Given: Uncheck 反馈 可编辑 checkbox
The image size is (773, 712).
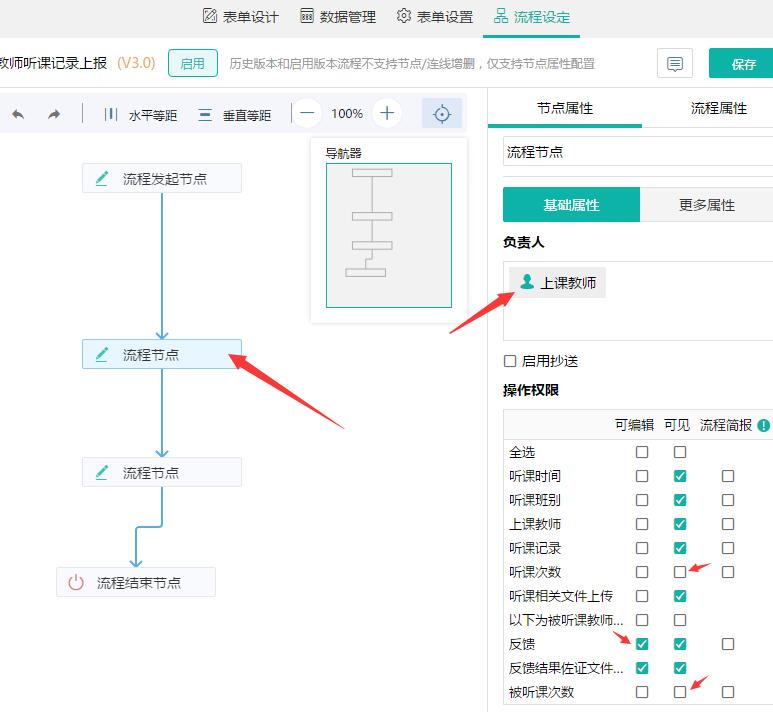Looking at the screenshot, I should point(642,644).
